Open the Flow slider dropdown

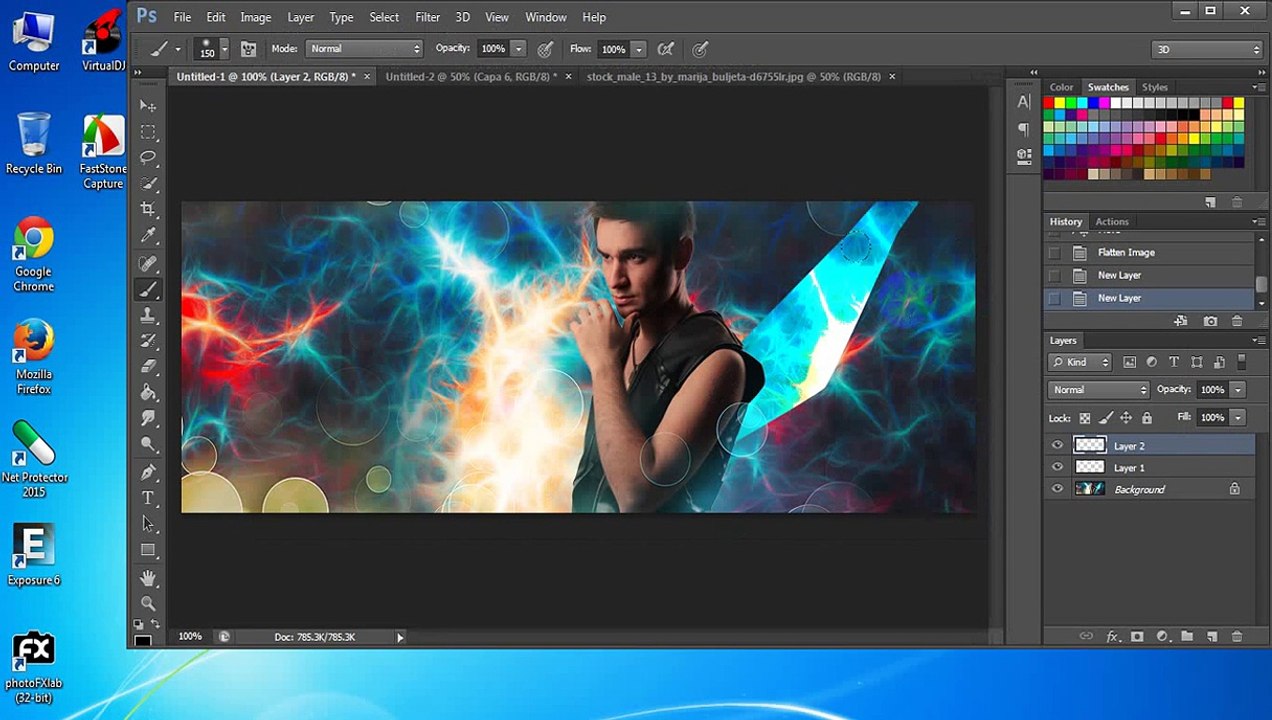[x=638, y=49]
